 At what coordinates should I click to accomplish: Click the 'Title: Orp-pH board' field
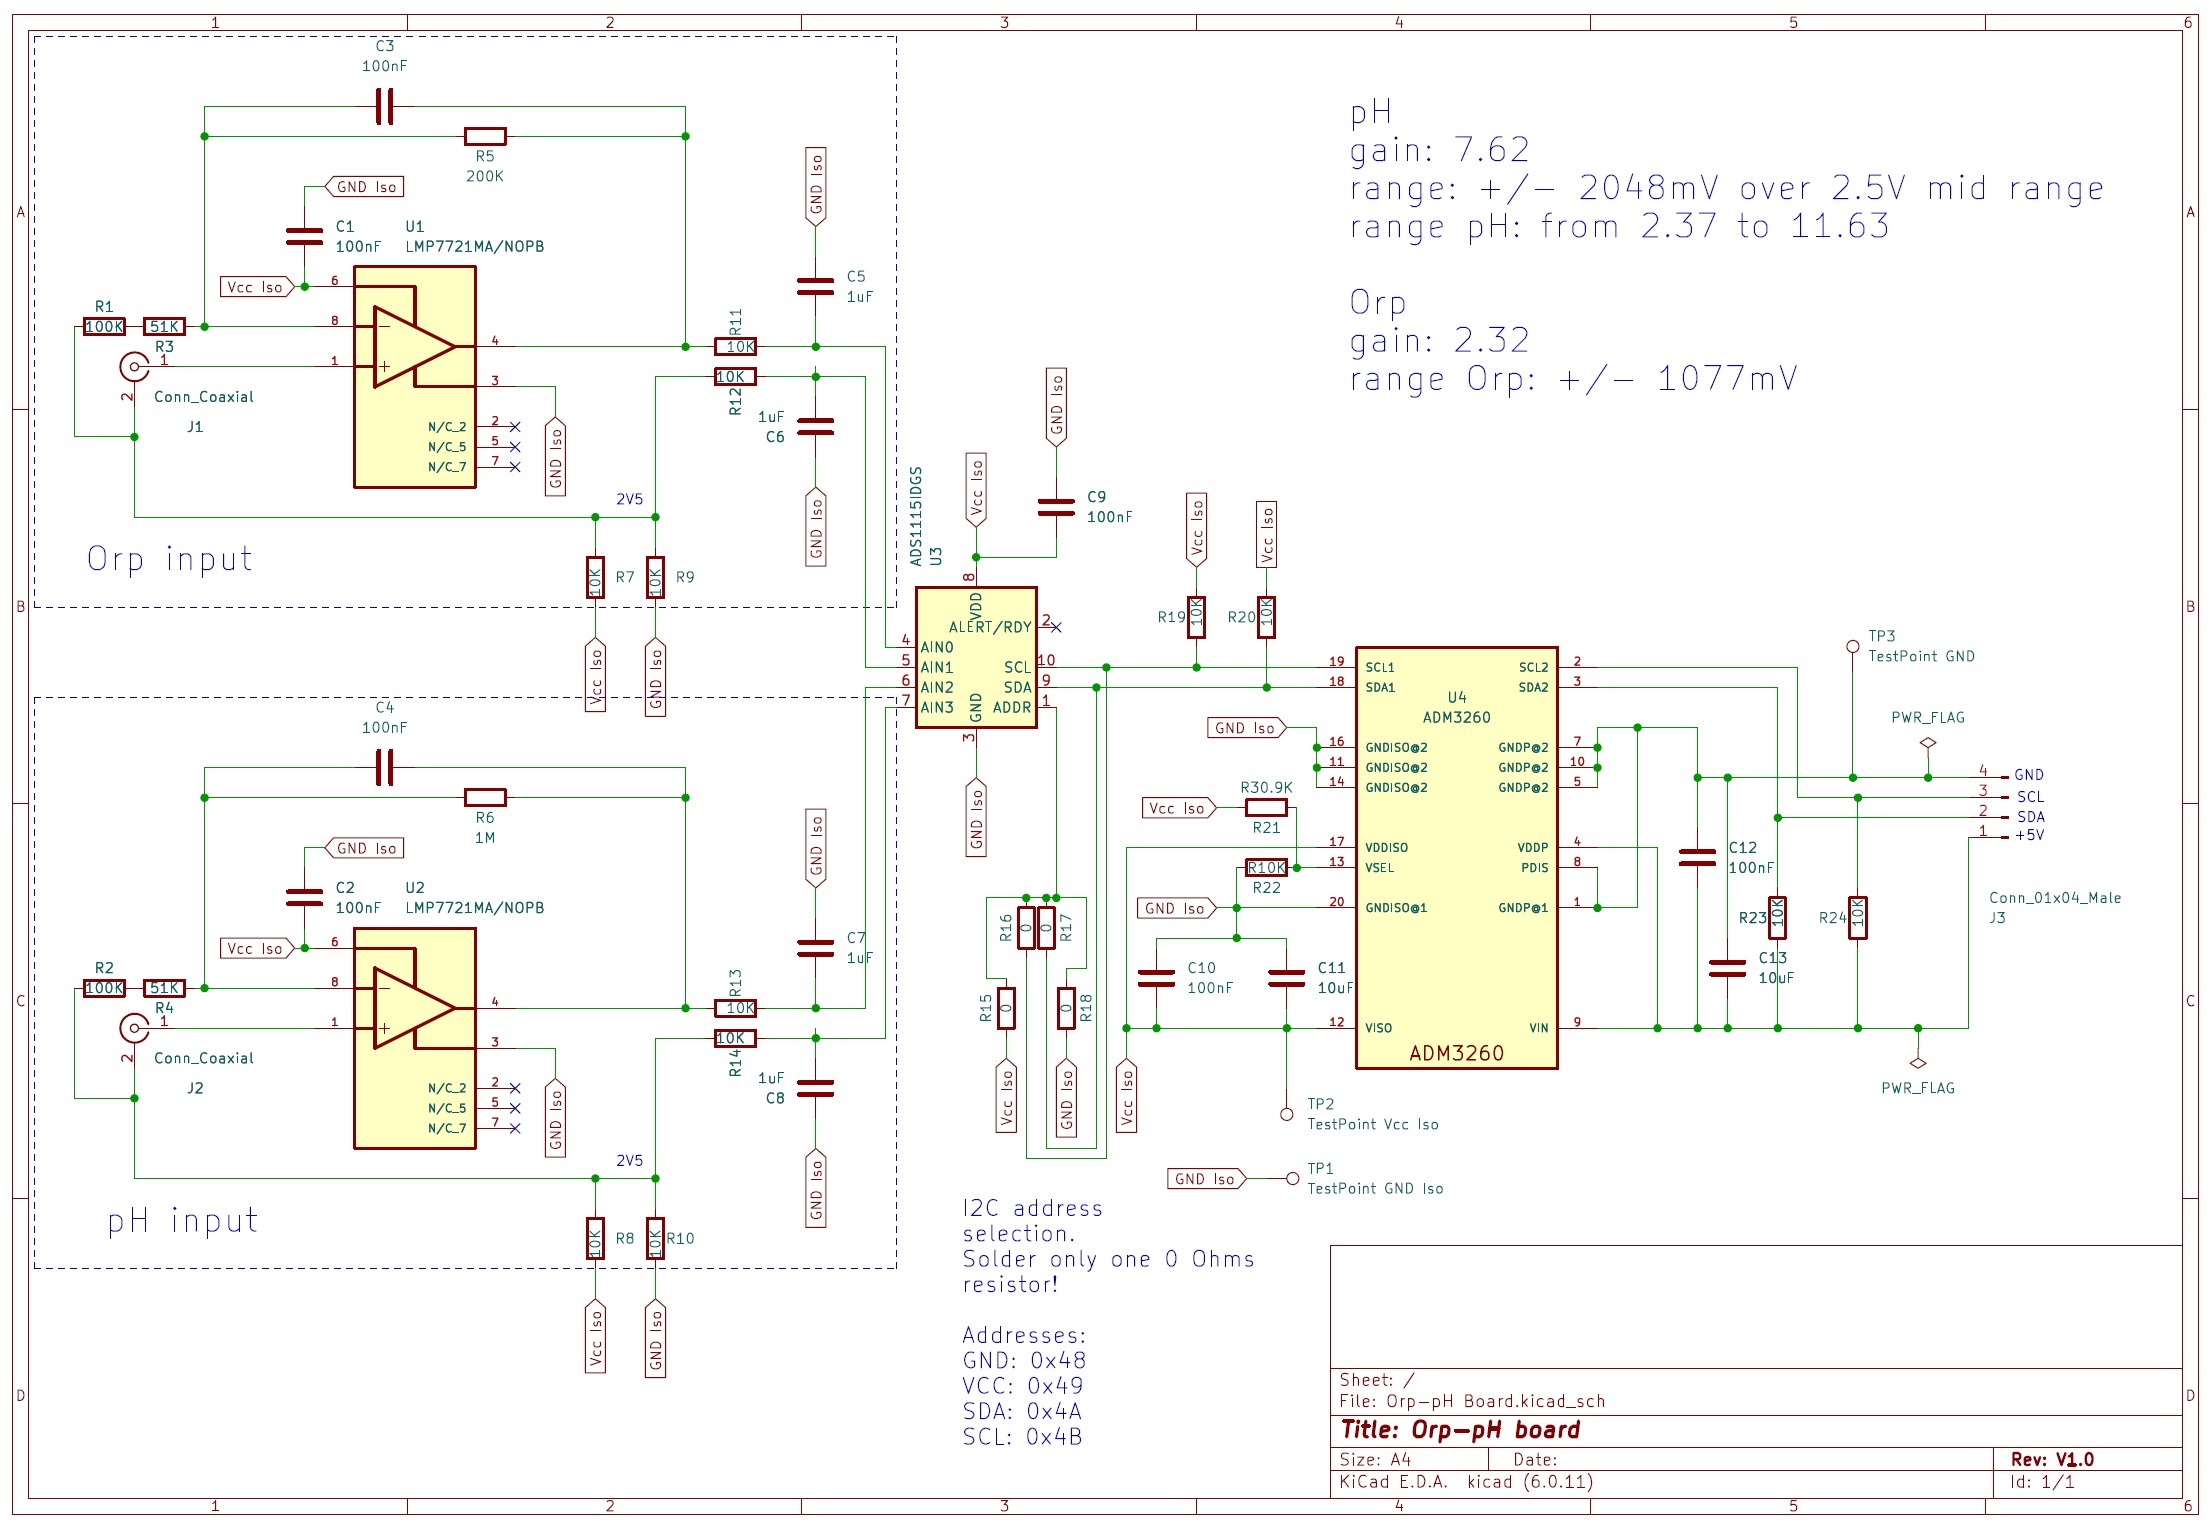click(x=1460, y=1430)
